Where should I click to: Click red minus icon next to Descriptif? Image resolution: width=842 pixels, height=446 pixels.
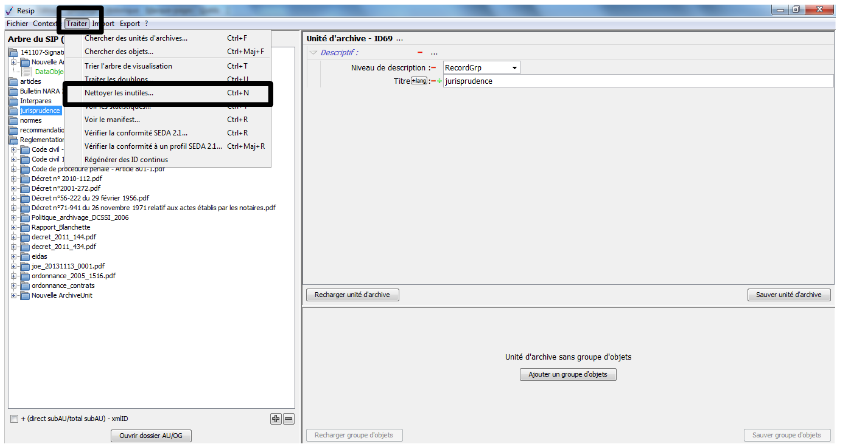[x=420, y=53]
